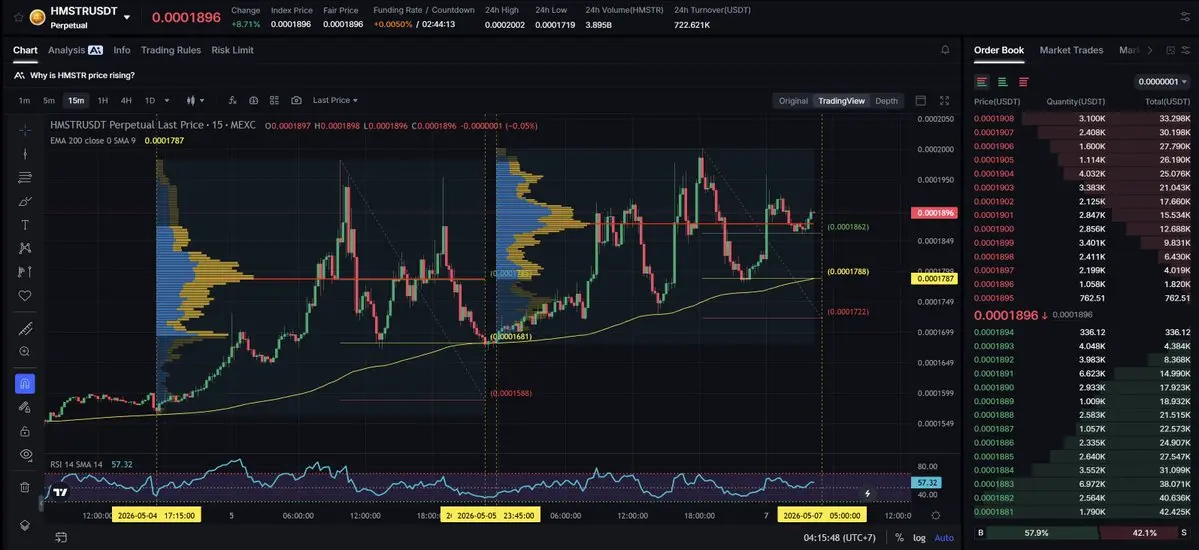Switch chart to Original view
The height and width of the screenshot is (550, 1199).
coord(793,101)
